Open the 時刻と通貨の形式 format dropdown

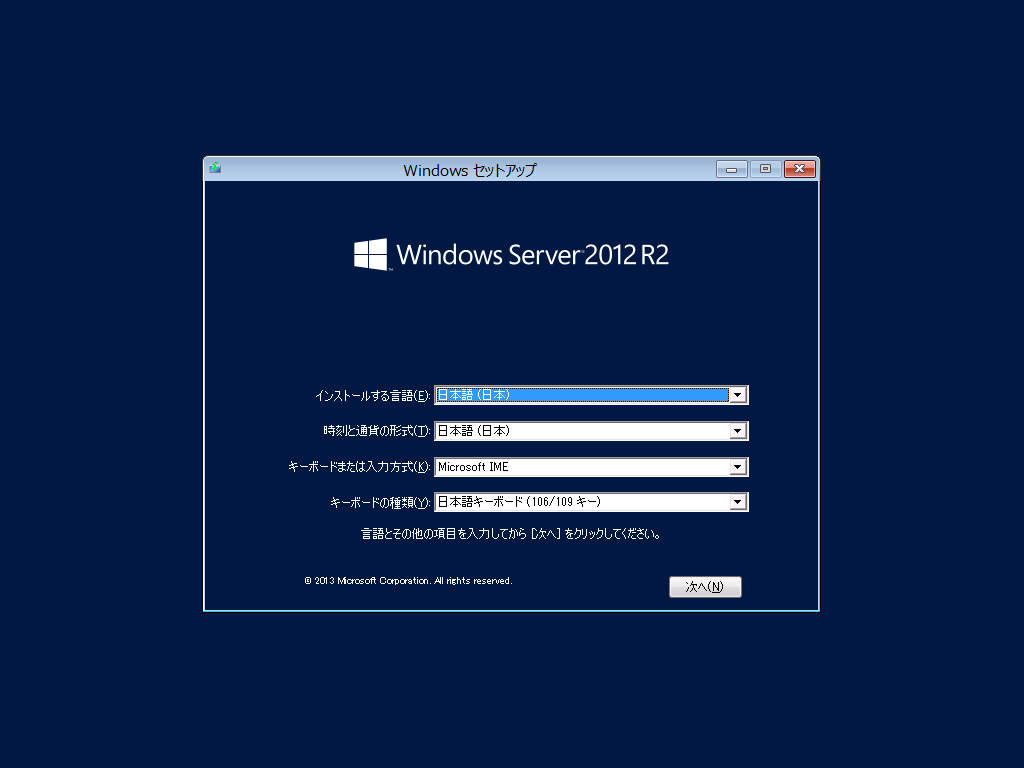[737, 430]
